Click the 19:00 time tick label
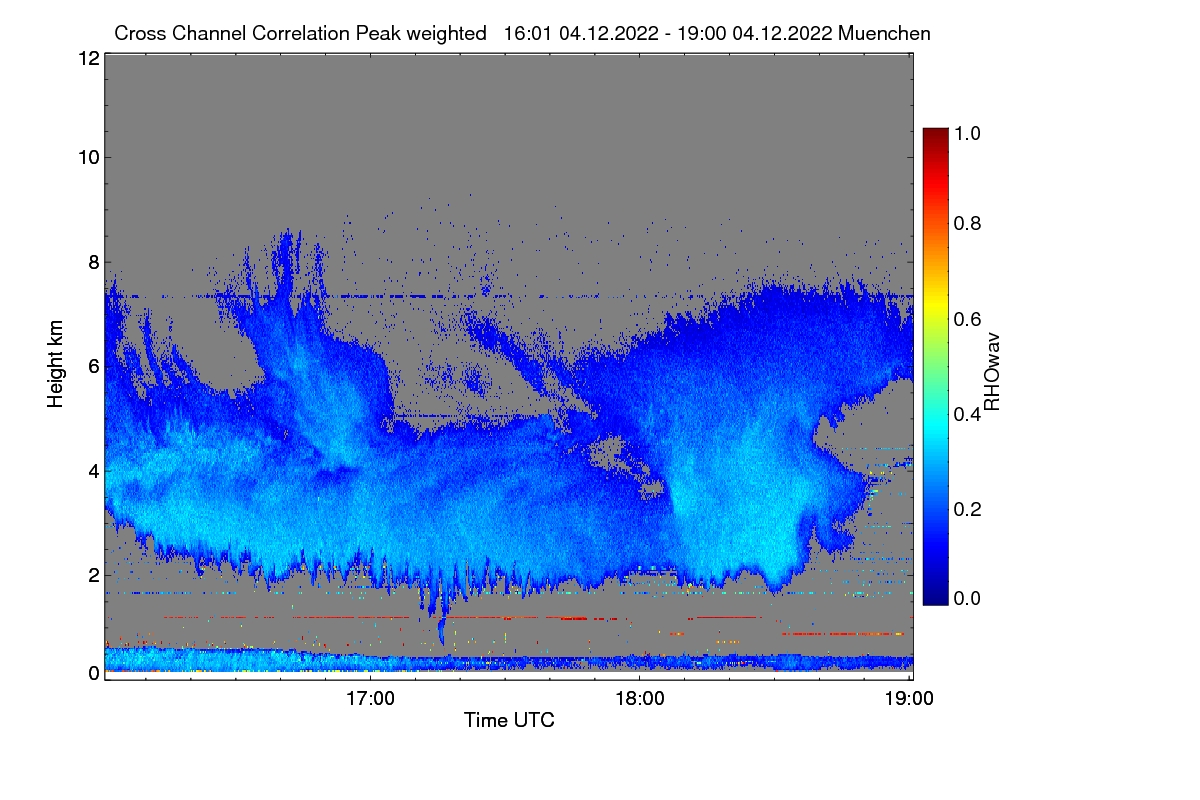Image resolution: width=1200 pixels, height=800 pixels. (909, 698)
